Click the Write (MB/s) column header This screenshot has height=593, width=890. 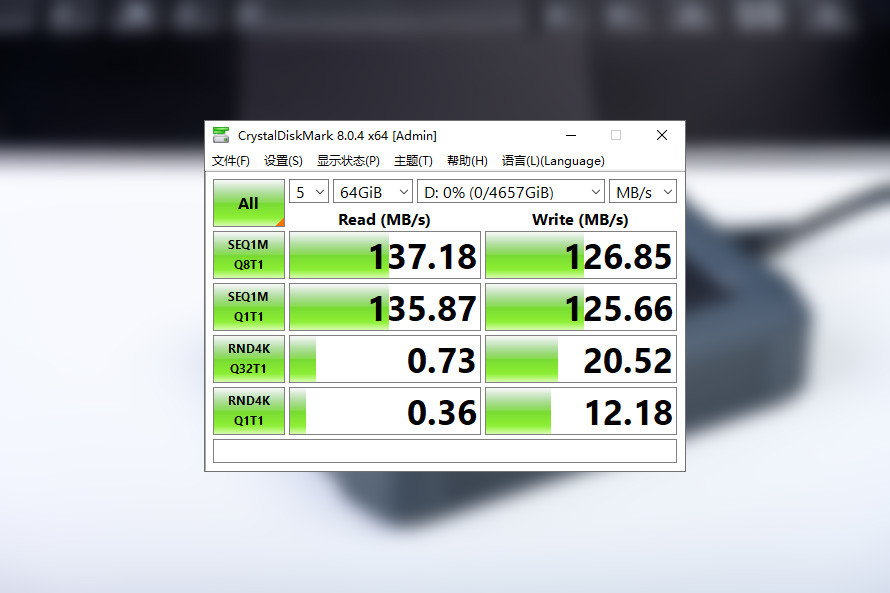(x=580, y=220)
